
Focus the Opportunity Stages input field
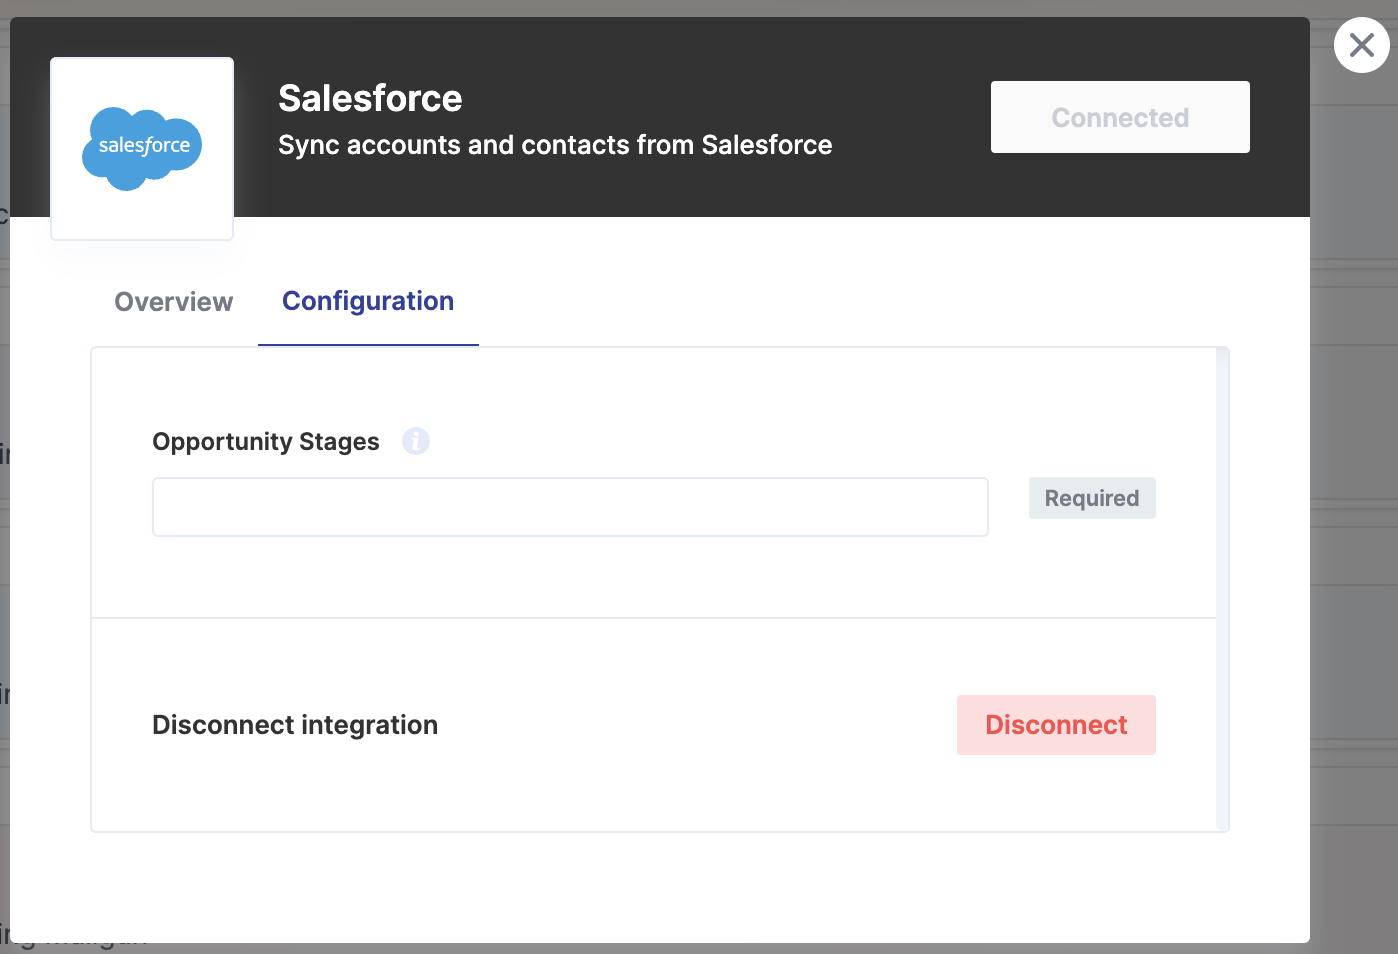pos(570,507)
